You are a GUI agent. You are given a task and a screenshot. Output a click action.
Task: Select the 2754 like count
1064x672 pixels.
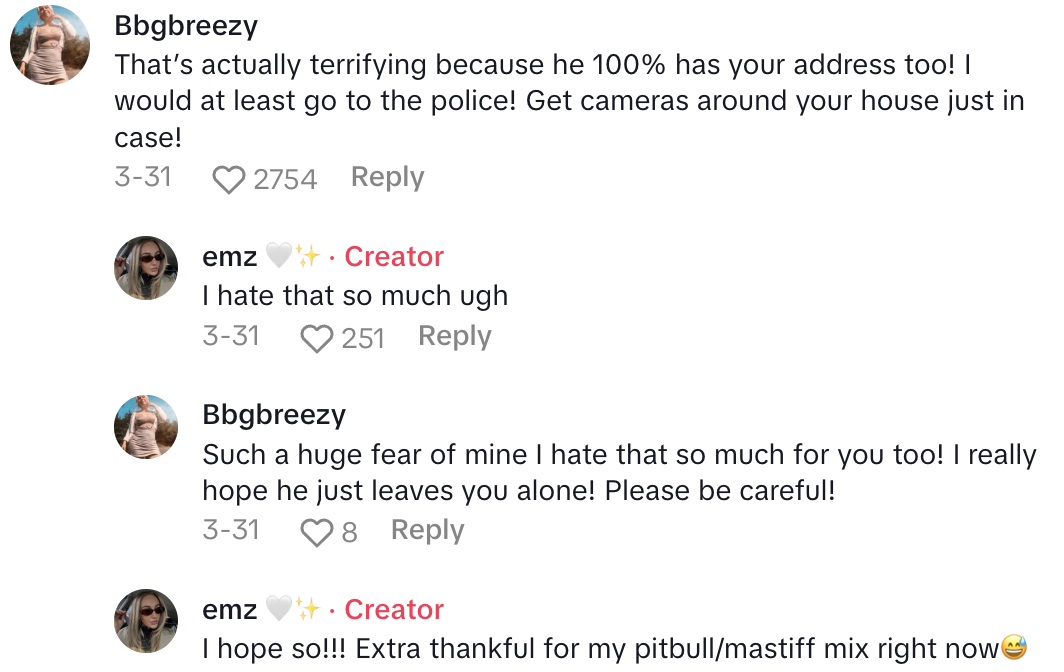(285, 180)
